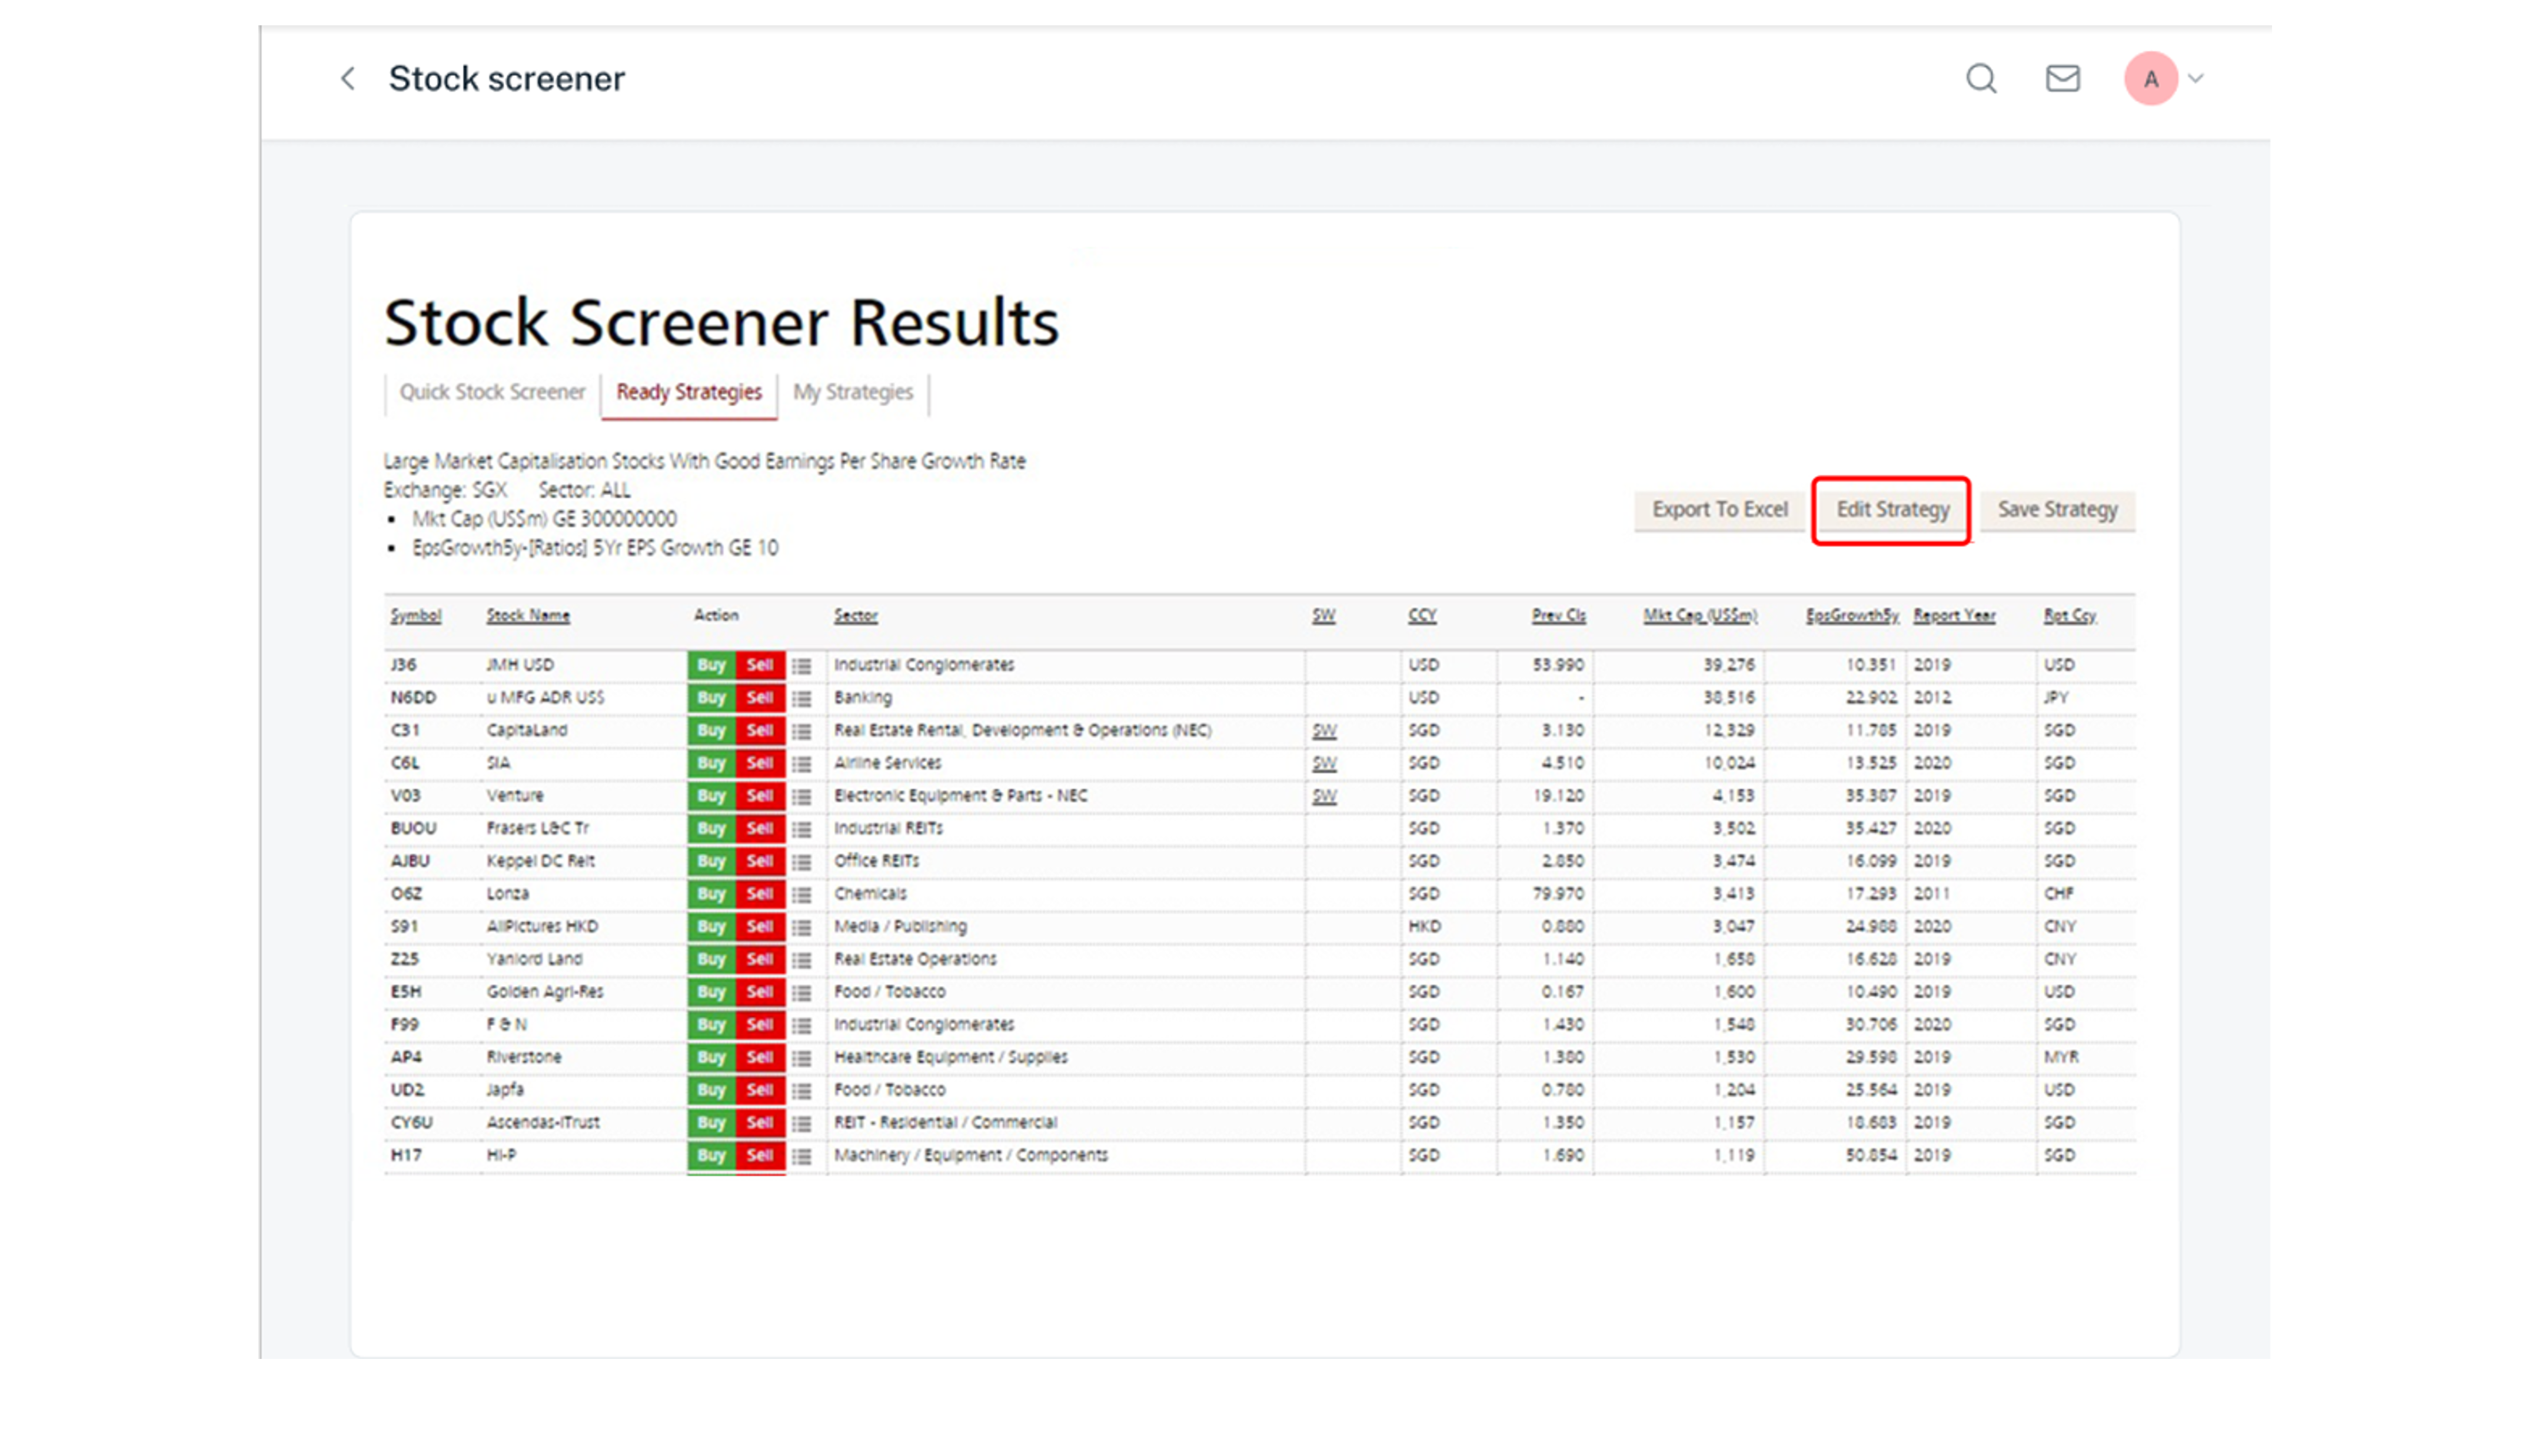The width and height of the screenshot is (2528, 1456).
Task: Sort by the Symbol column header
Action: click(415, 616)
